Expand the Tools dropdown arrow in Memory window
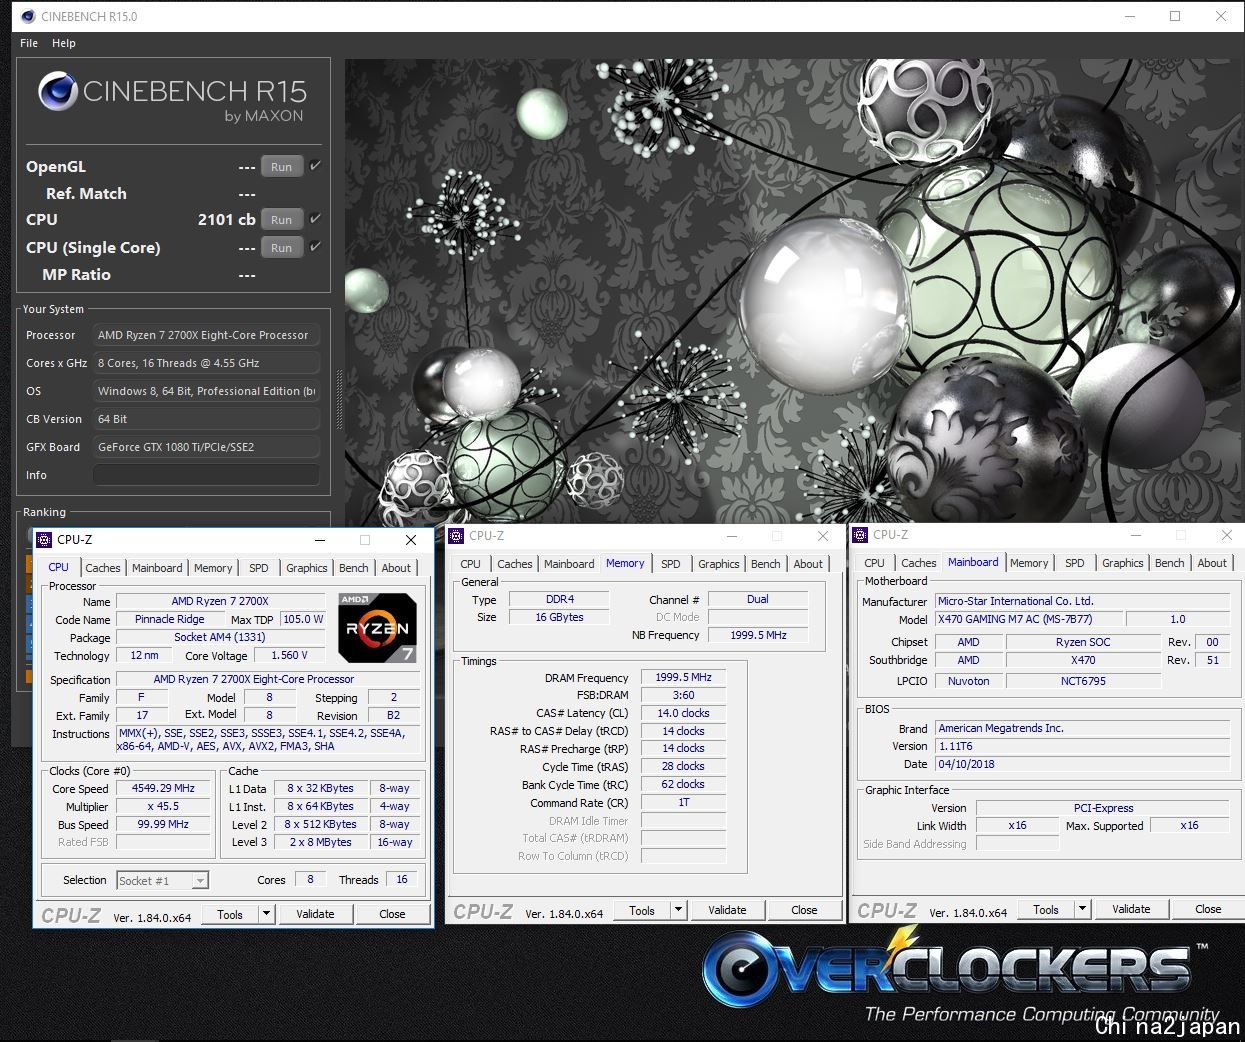The height and width of the screenshot is (1042, 1245). 678,909
